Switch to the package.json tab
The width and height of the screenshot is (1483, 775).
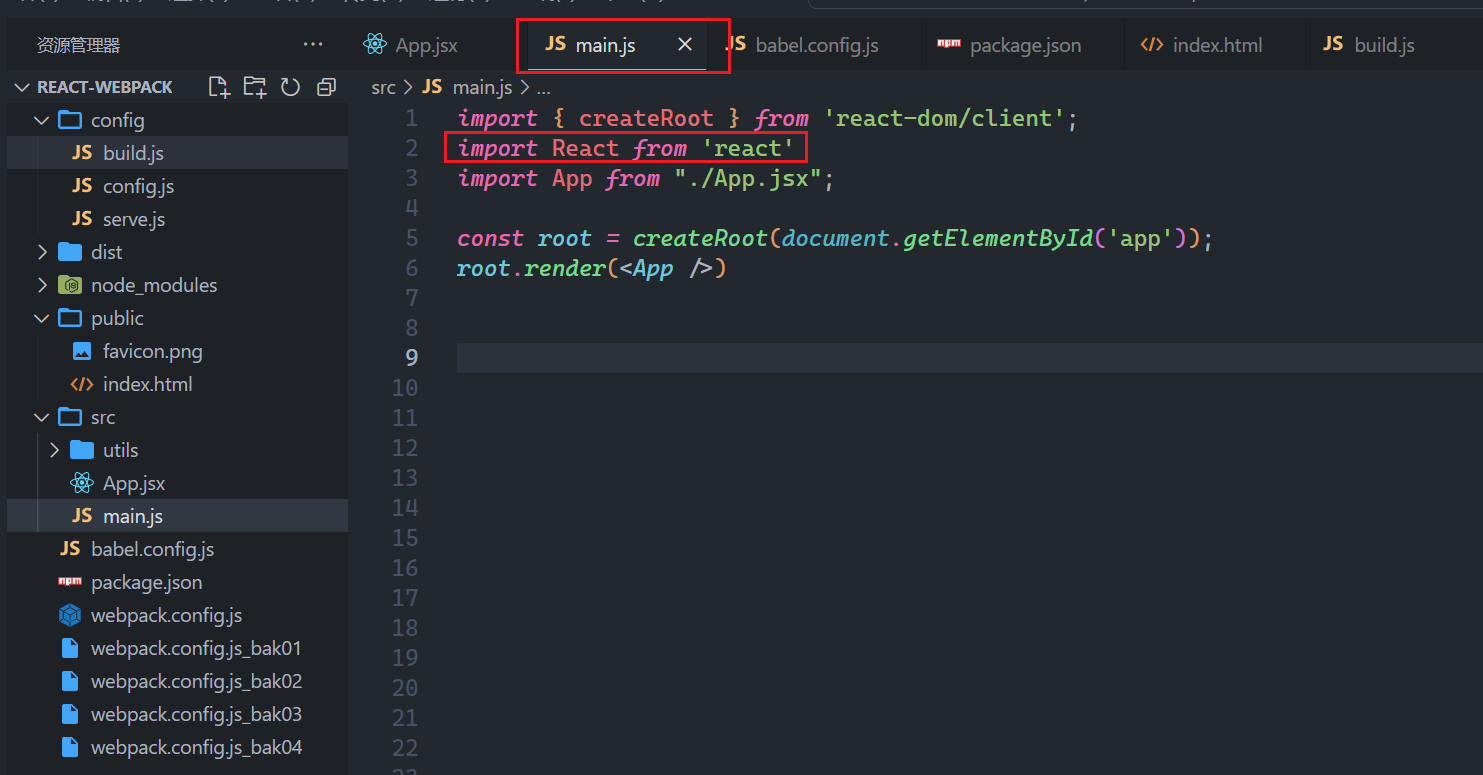coord(1009,45)
